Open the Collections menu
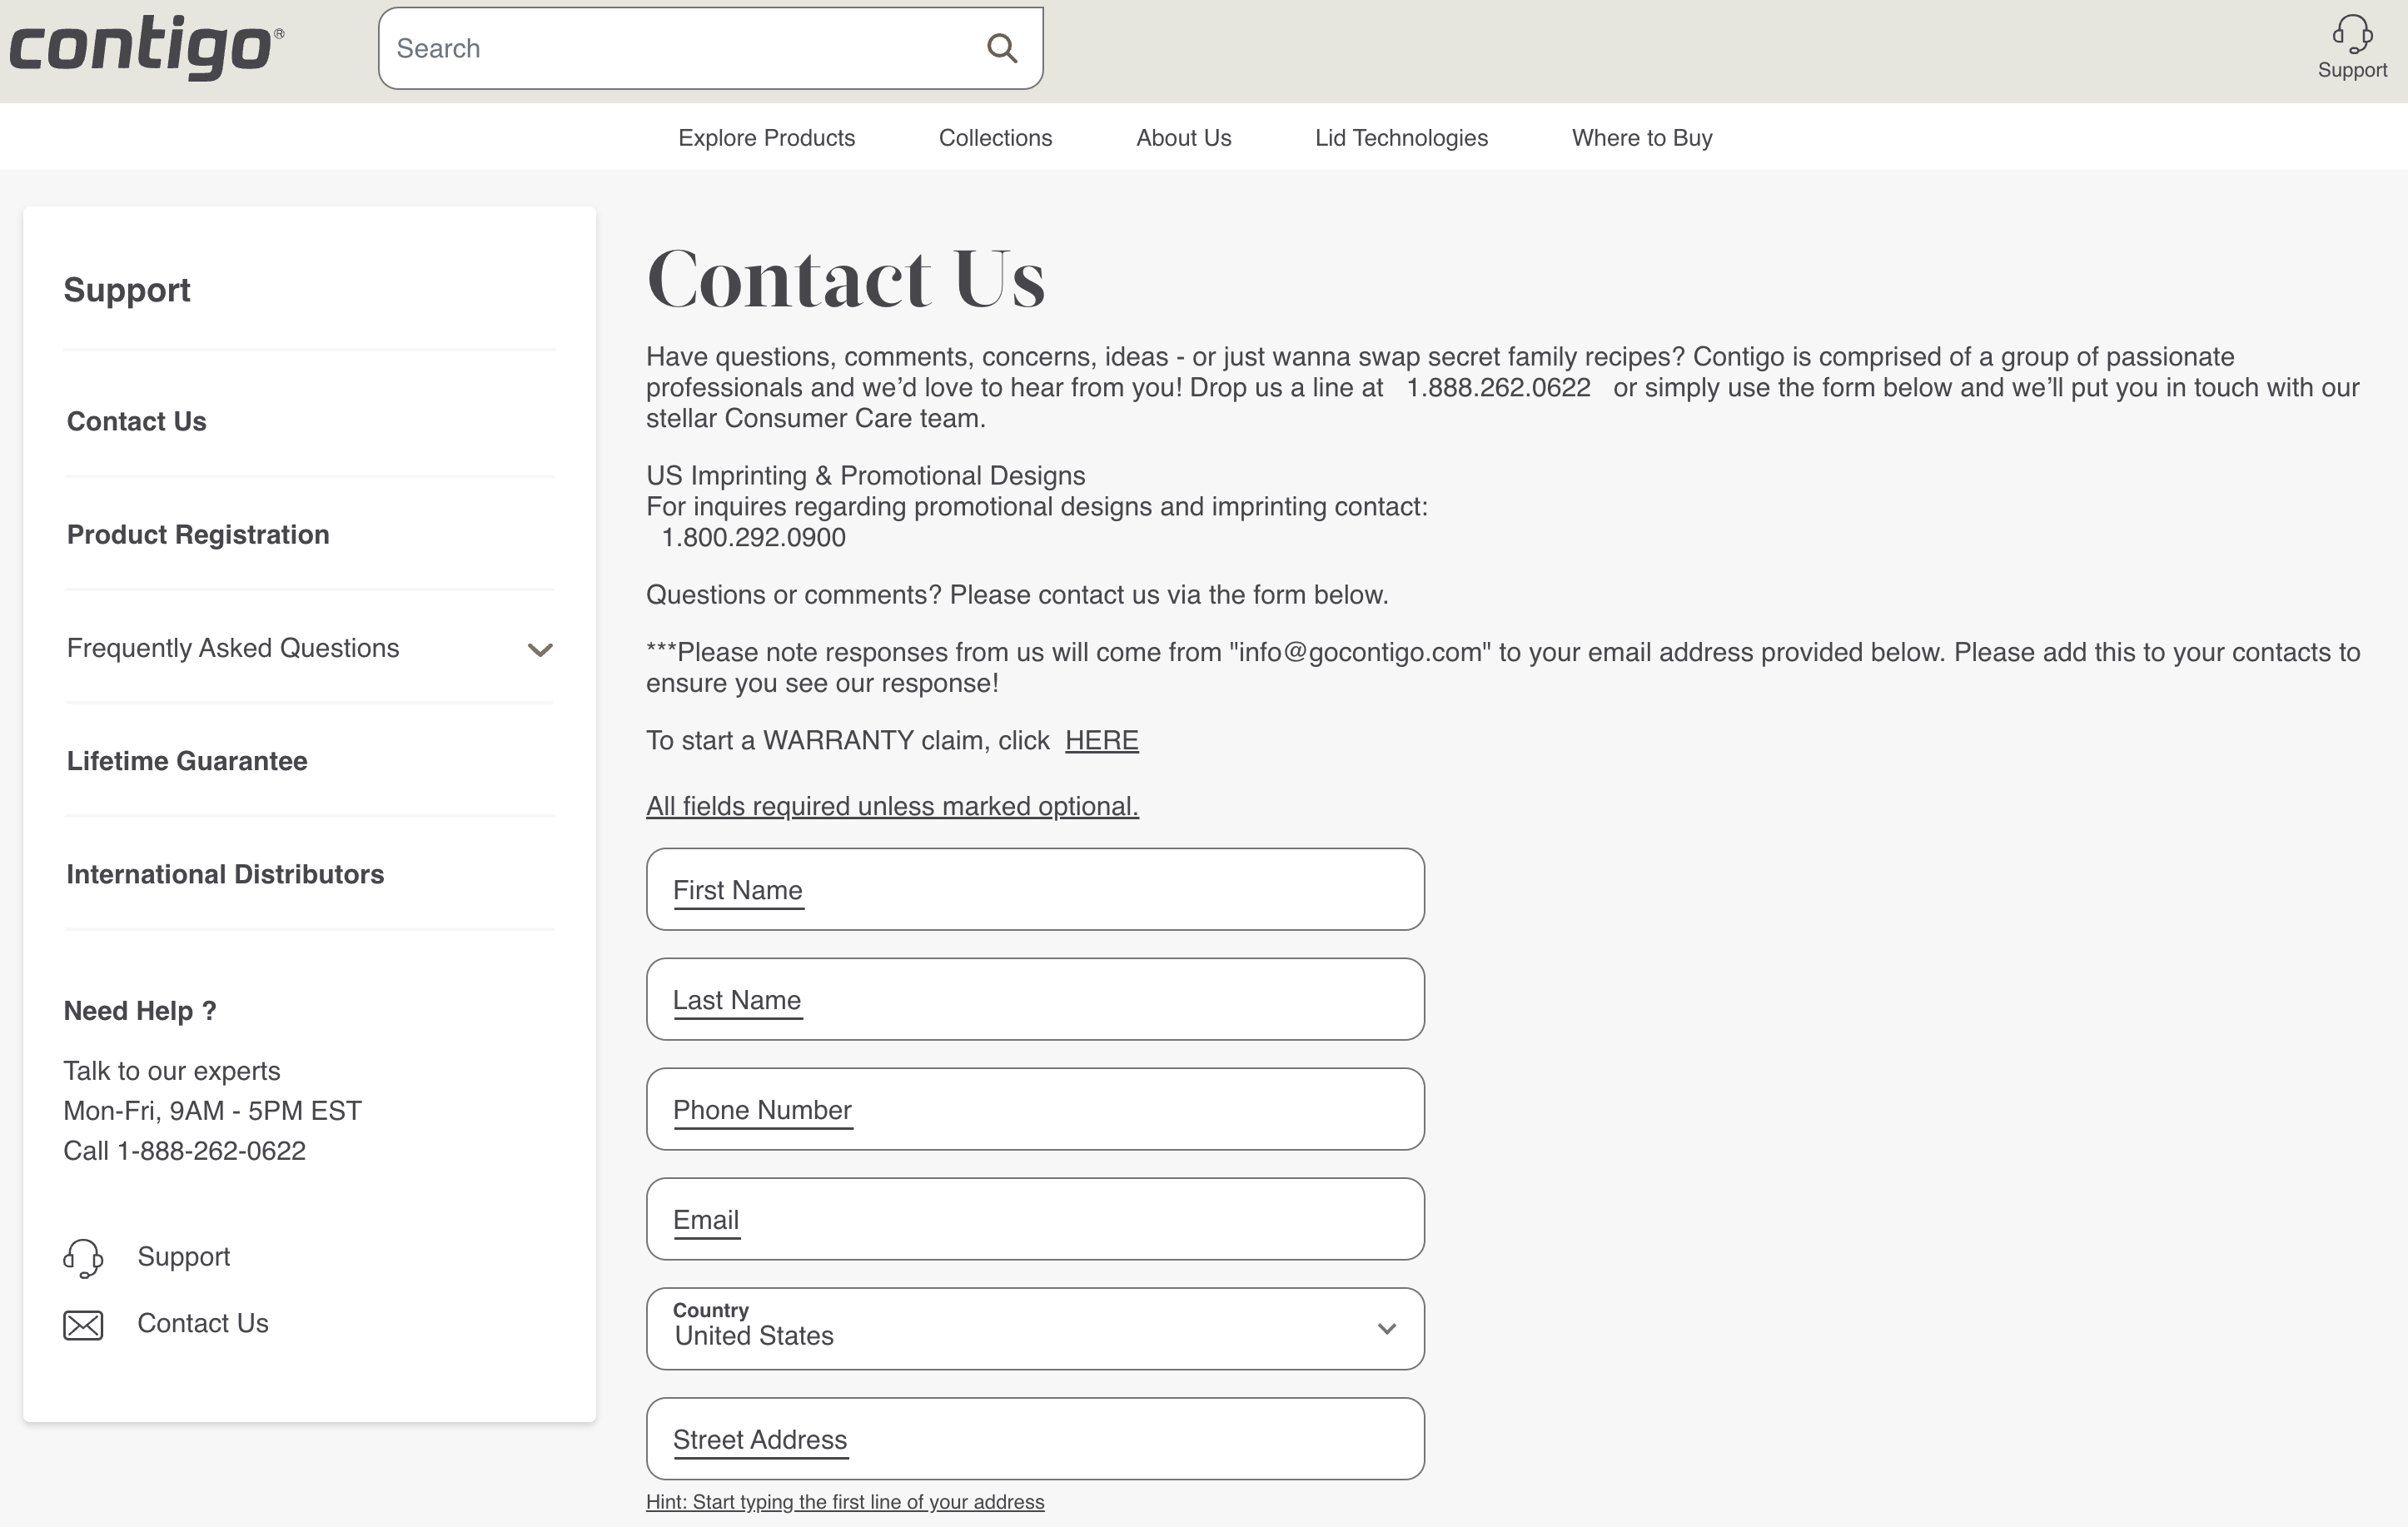 pos(995,138)
